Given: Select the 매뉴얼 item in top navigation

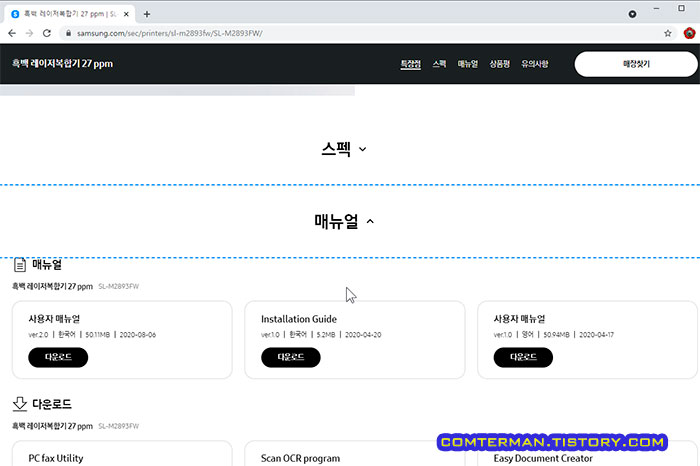Looking at the screenshot, I should pyautogui.click(x=467, y=64).
